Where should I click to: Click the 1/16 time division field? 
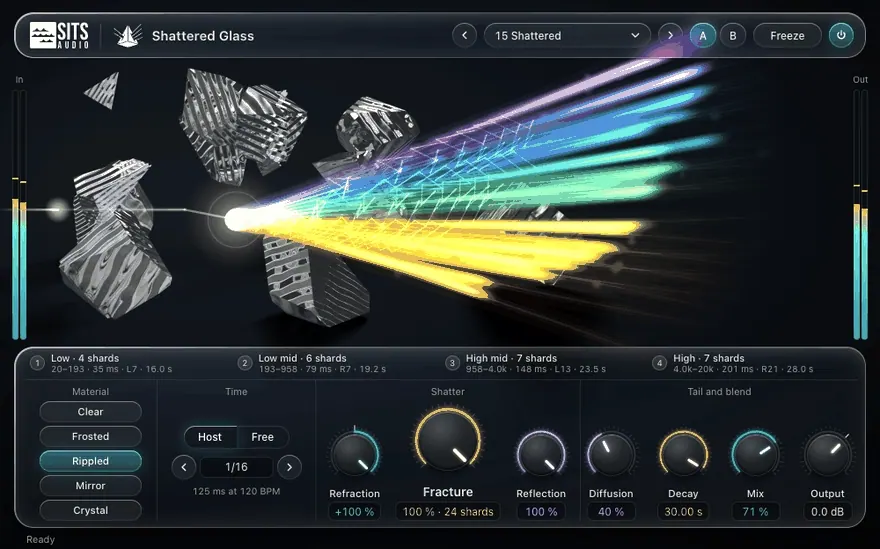coord(236,467)
